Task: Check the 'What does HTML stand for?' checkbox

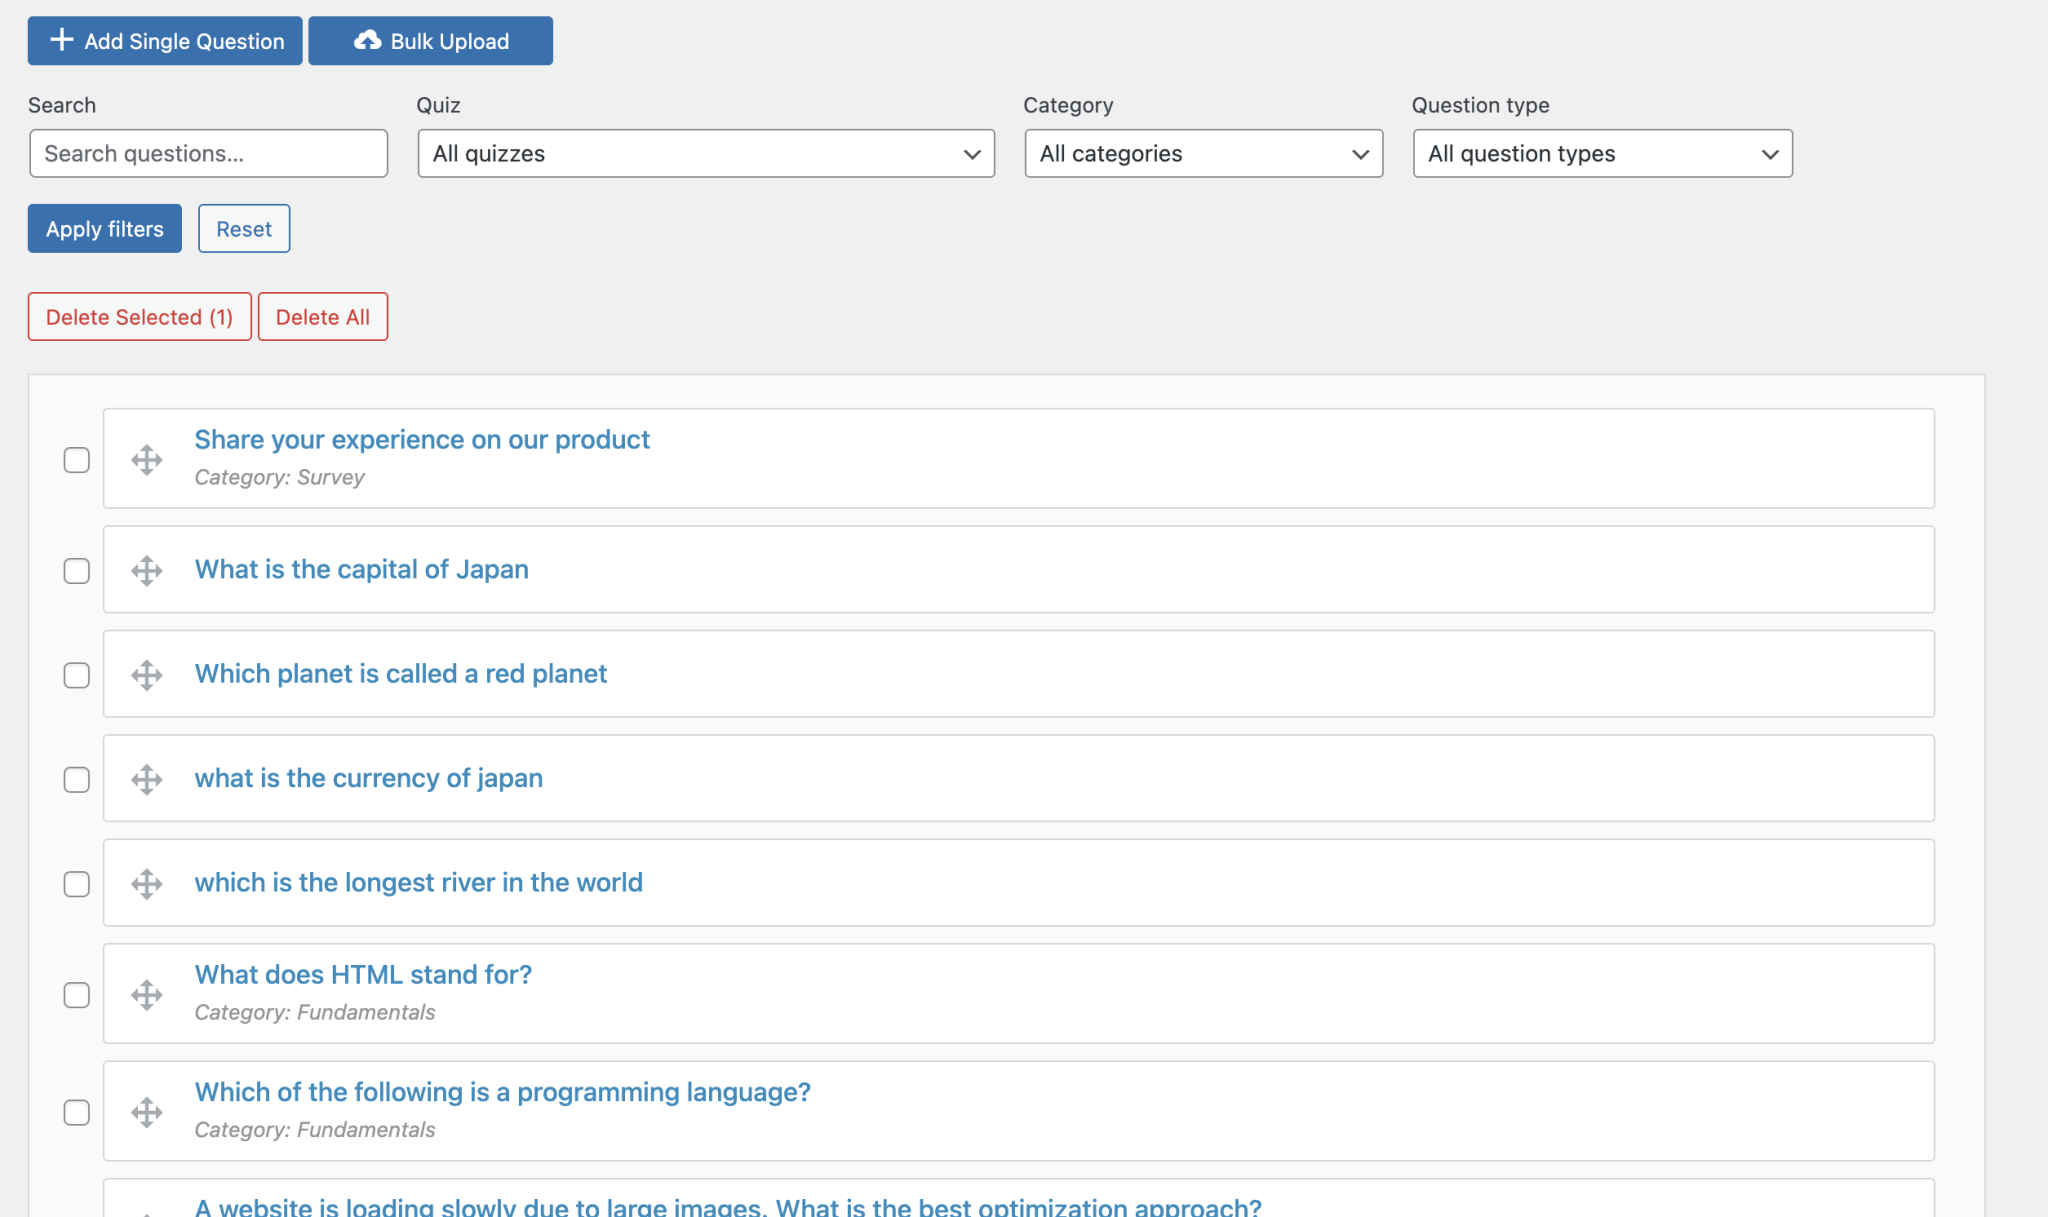Action: pos(77,995)
